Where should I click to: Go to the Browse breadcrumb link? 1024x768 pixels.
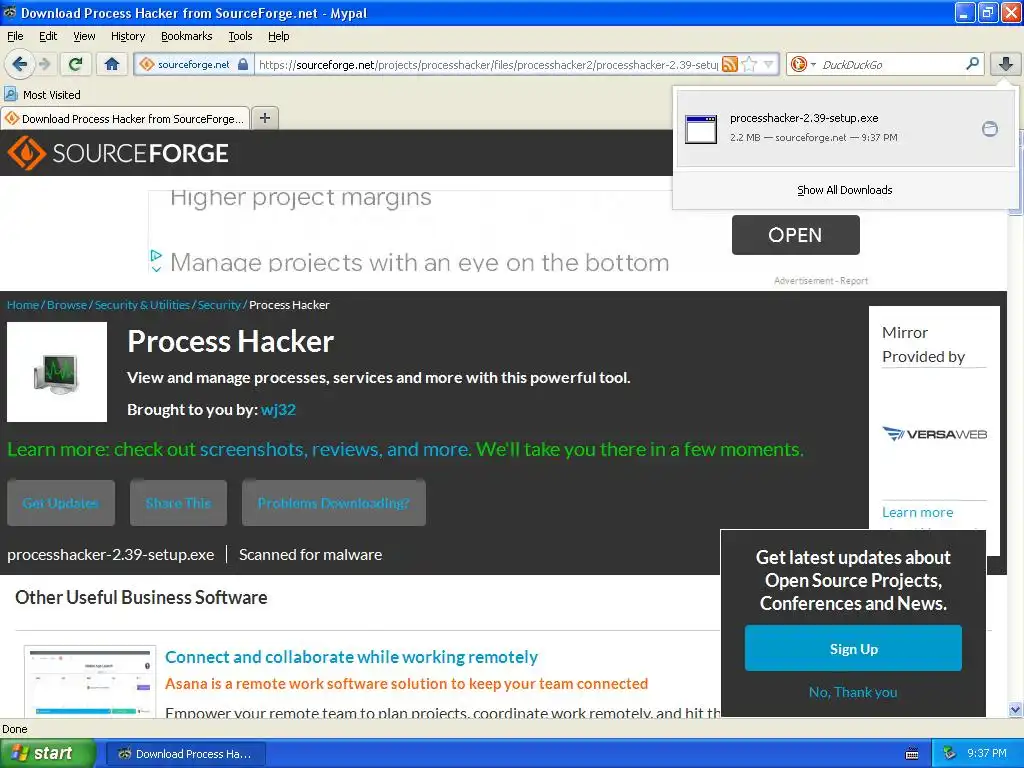point(67,305)
